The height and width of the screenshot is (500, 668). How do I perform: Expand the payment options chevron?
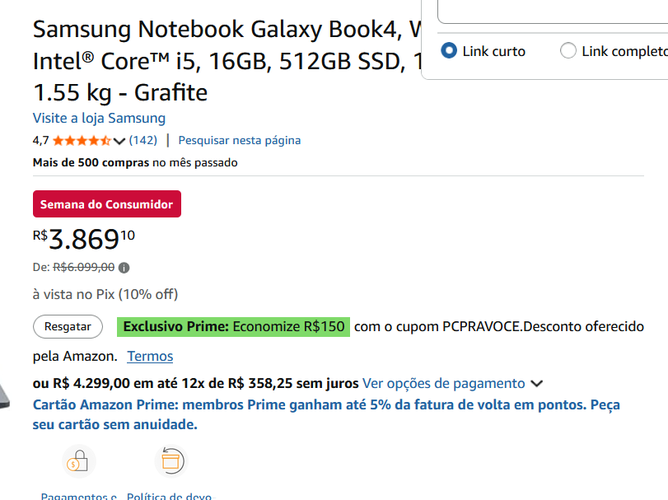click(x=537, y=384)
